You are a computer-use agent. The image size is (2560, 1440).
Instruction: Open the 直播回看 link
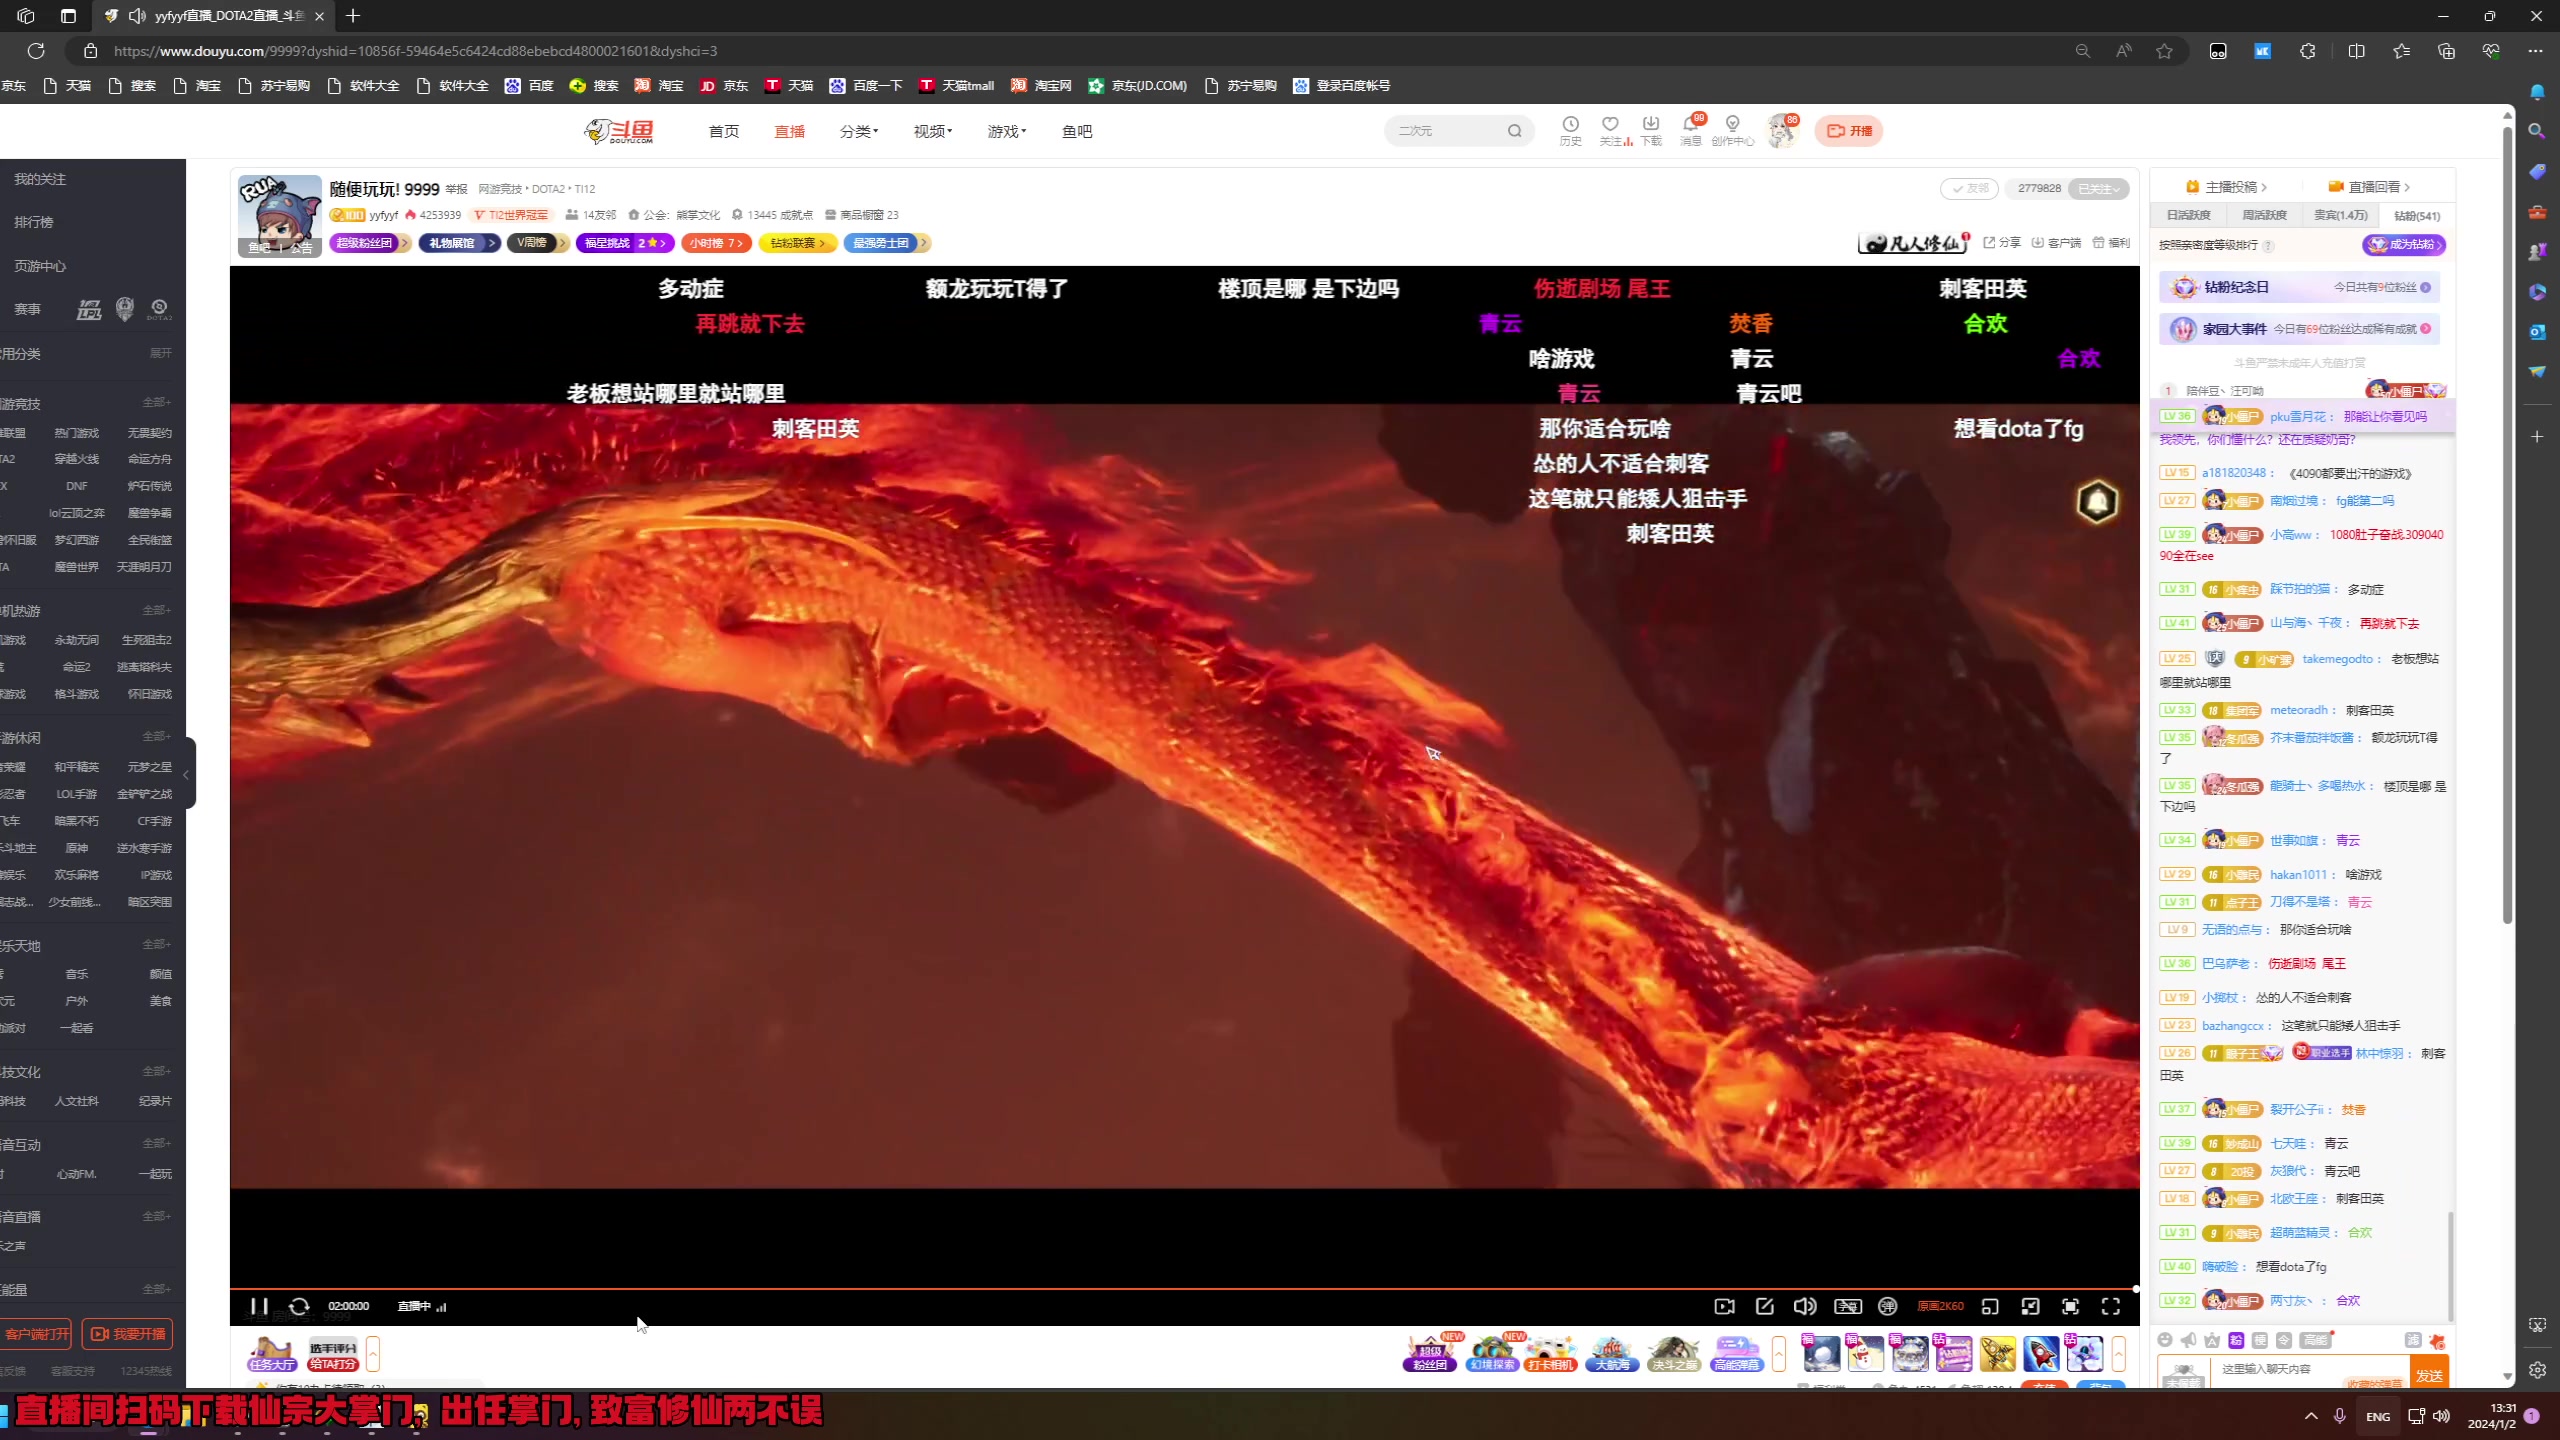[x=2369, y=187]
